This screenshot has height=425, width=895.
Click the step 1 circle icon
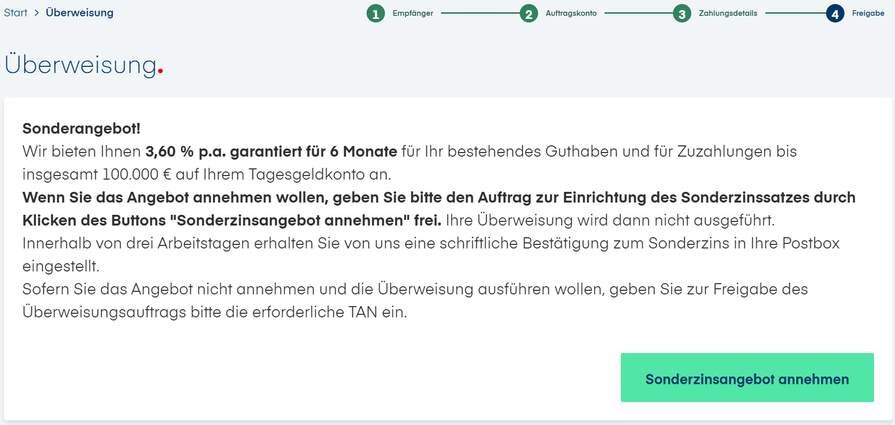pyautogui.click(x=375, y=14)
